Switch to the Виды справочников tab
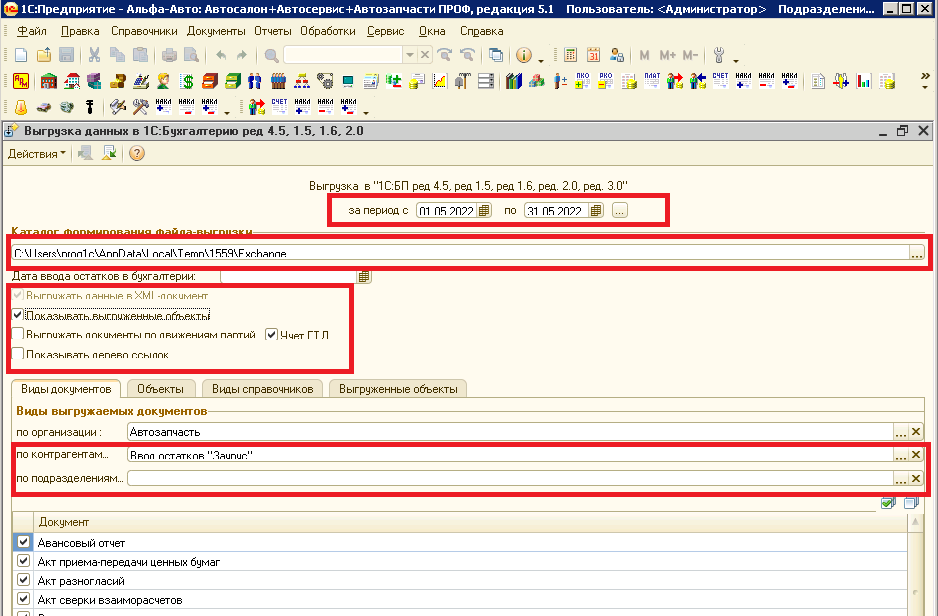Image resolution: width=938 pixels, height=616 pixels. point(263,389)
